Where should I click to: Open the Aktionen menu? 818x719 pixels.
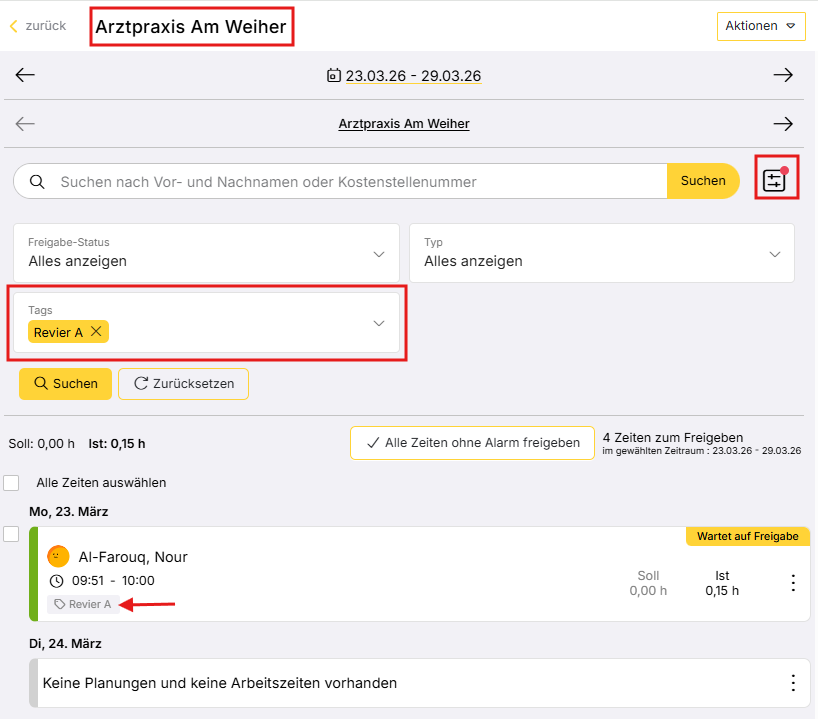pyautogui.click(x=761, y=26)
